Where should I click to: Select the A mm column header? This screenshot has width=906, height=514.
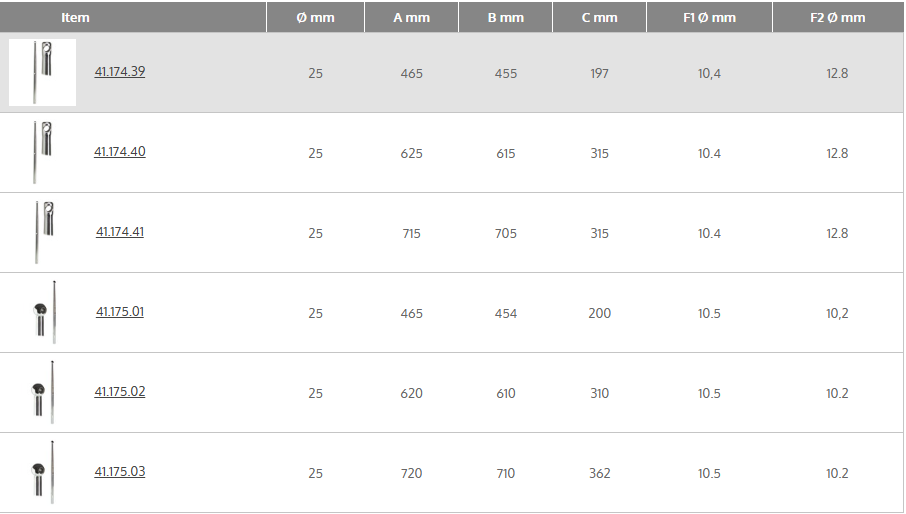pos(411,18)
